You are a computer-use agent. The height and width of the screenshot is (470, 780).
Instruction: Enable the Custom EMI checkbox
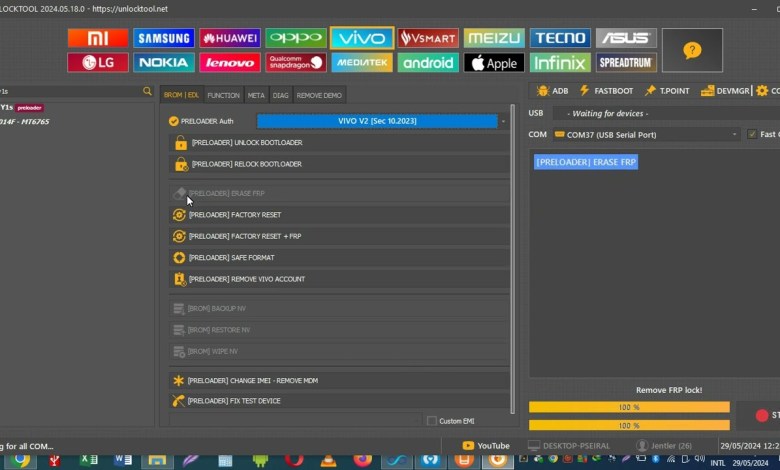(432, 421)
